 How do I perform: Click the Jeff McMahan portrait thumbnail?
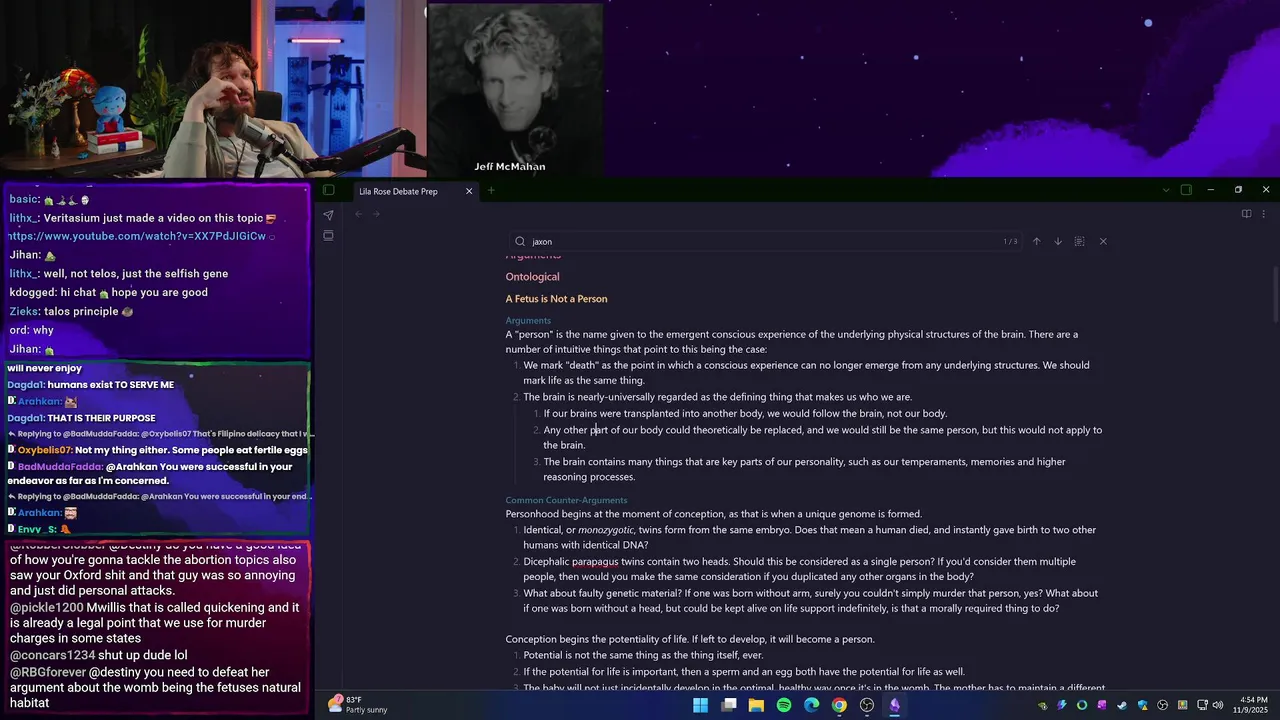click(x=515, y=90)
